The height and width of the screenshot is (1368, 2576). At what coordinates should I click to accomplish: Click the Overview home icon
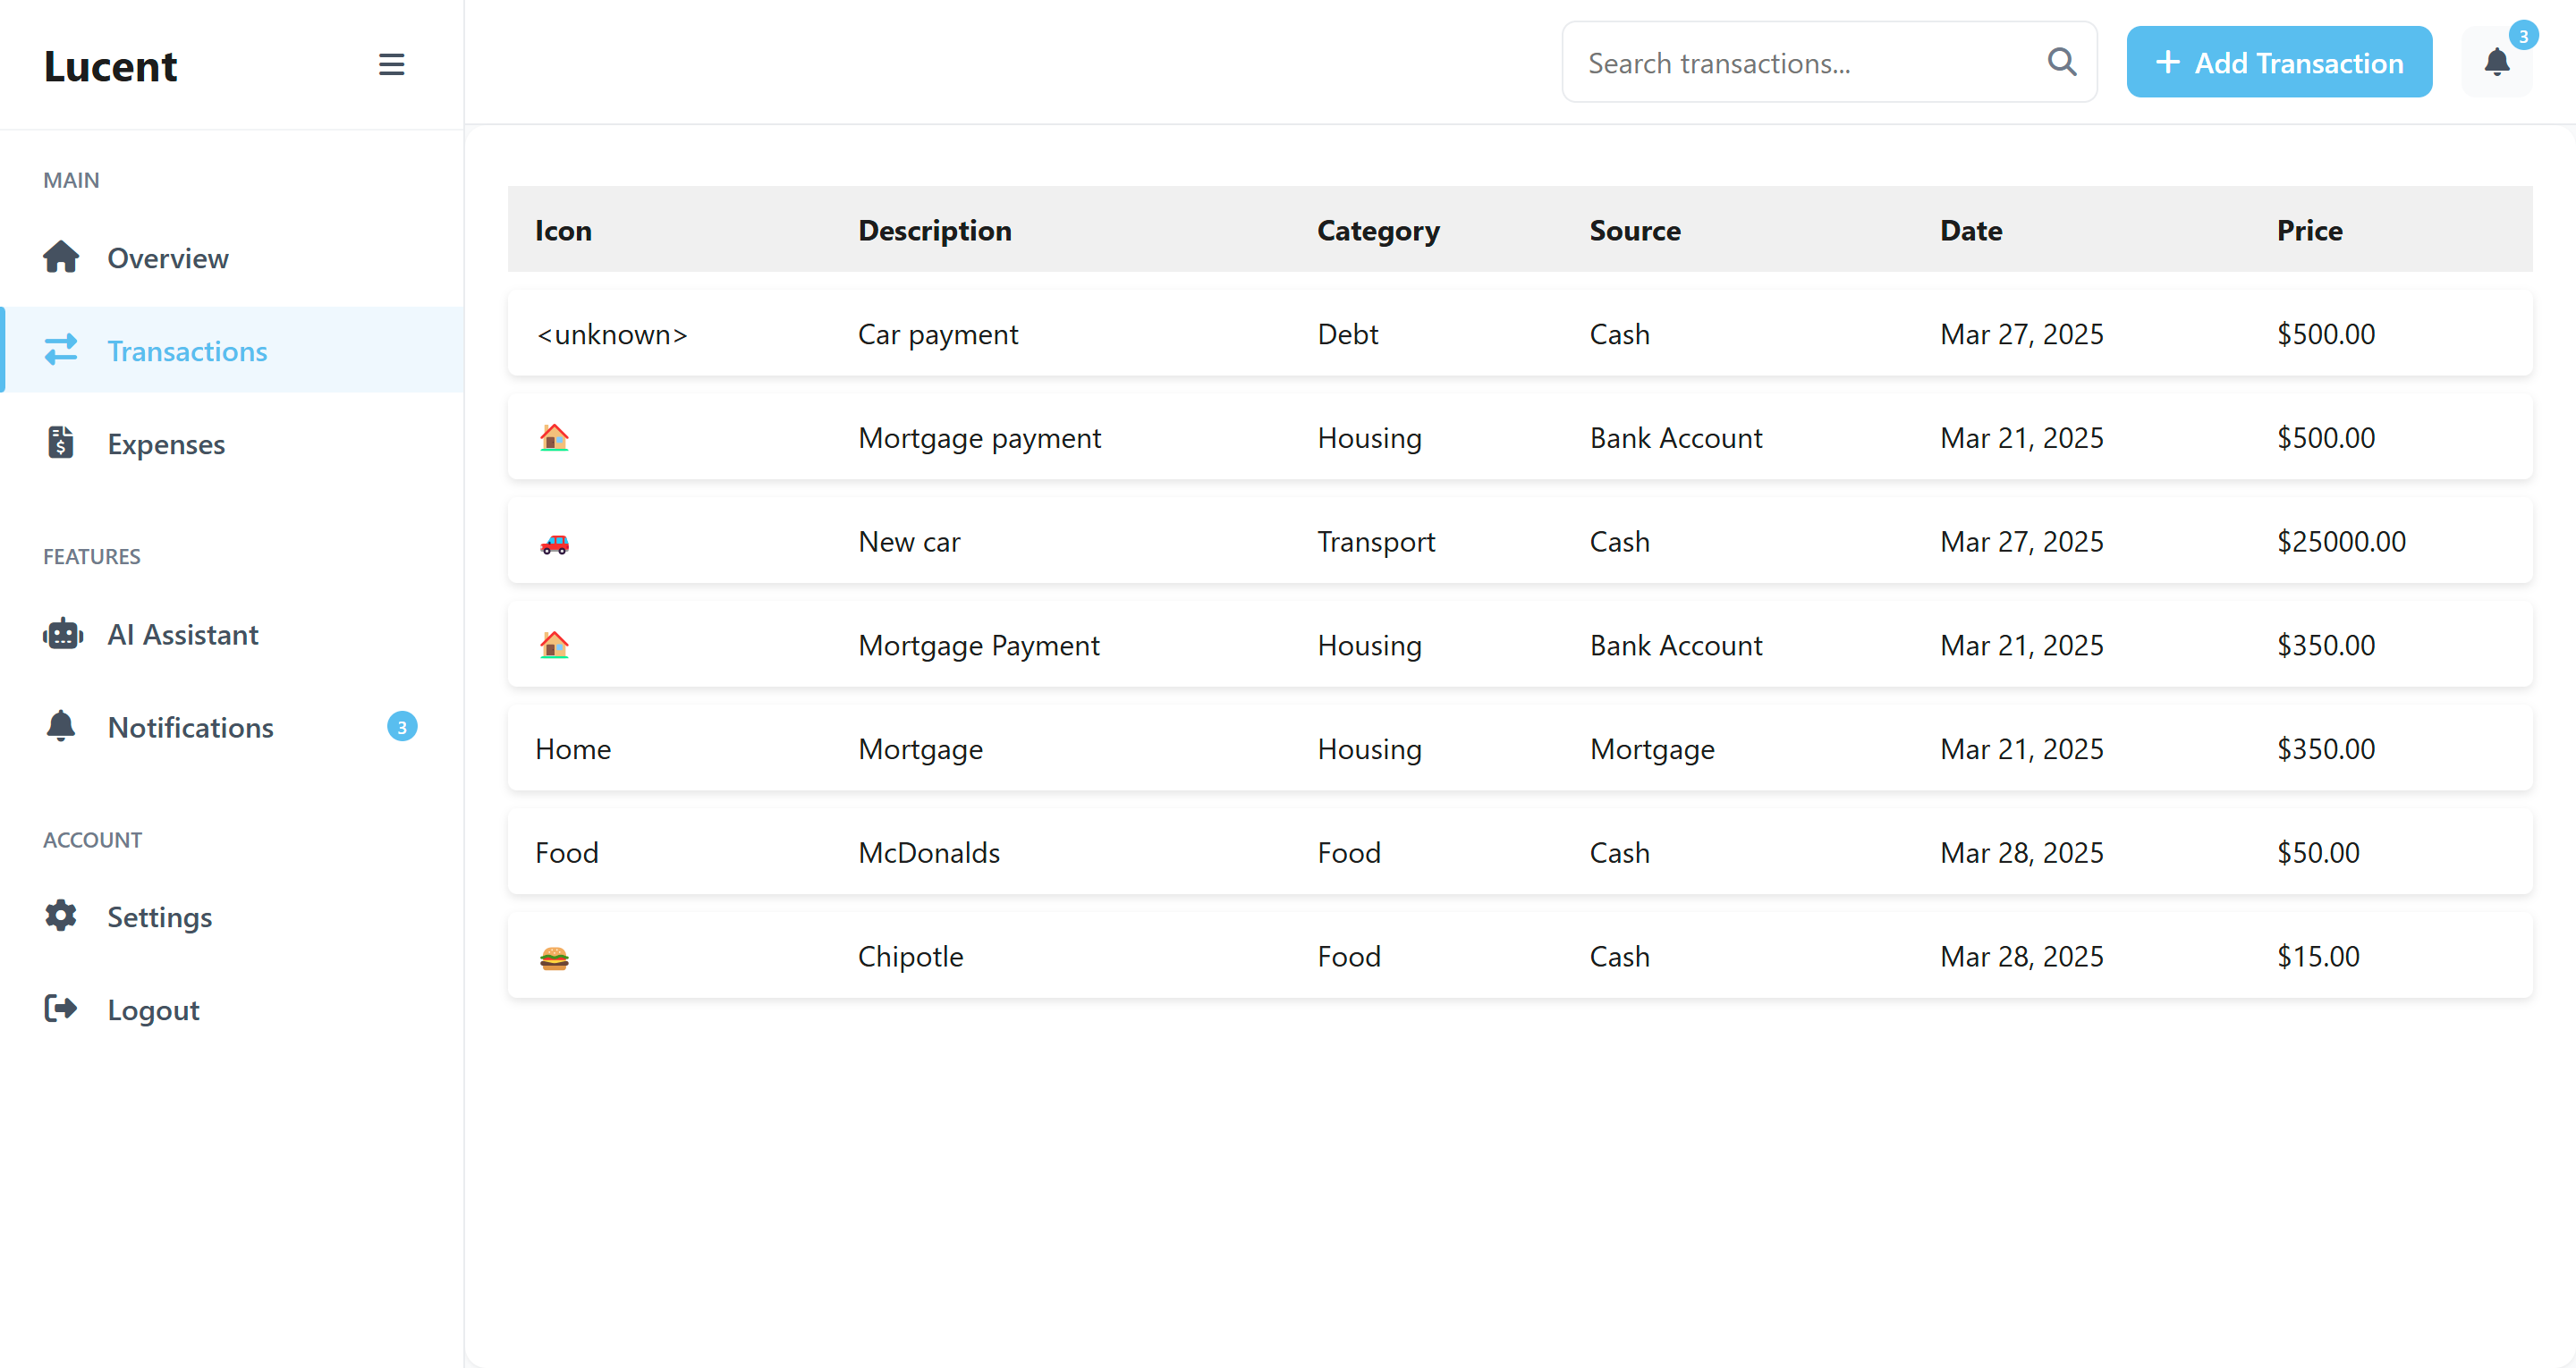coord(61,258)
